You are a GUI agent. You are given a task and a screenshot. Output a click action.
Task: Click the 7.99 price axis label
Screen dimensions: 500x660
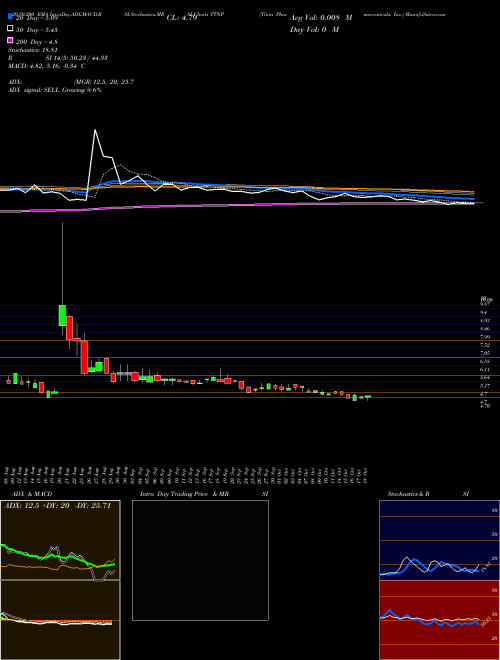tap(485, 337)
